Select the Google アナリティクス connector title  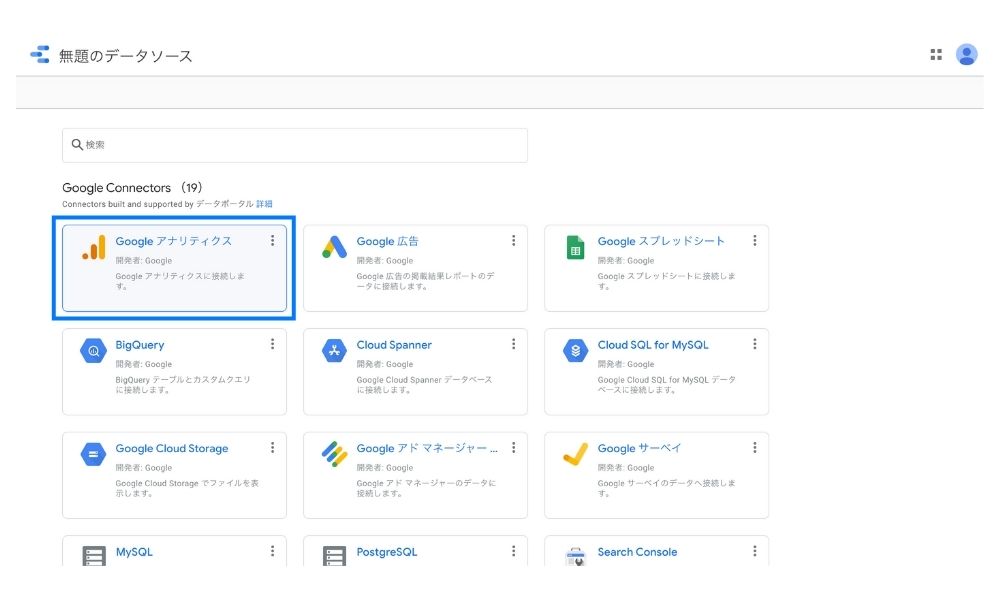(173, 241)
